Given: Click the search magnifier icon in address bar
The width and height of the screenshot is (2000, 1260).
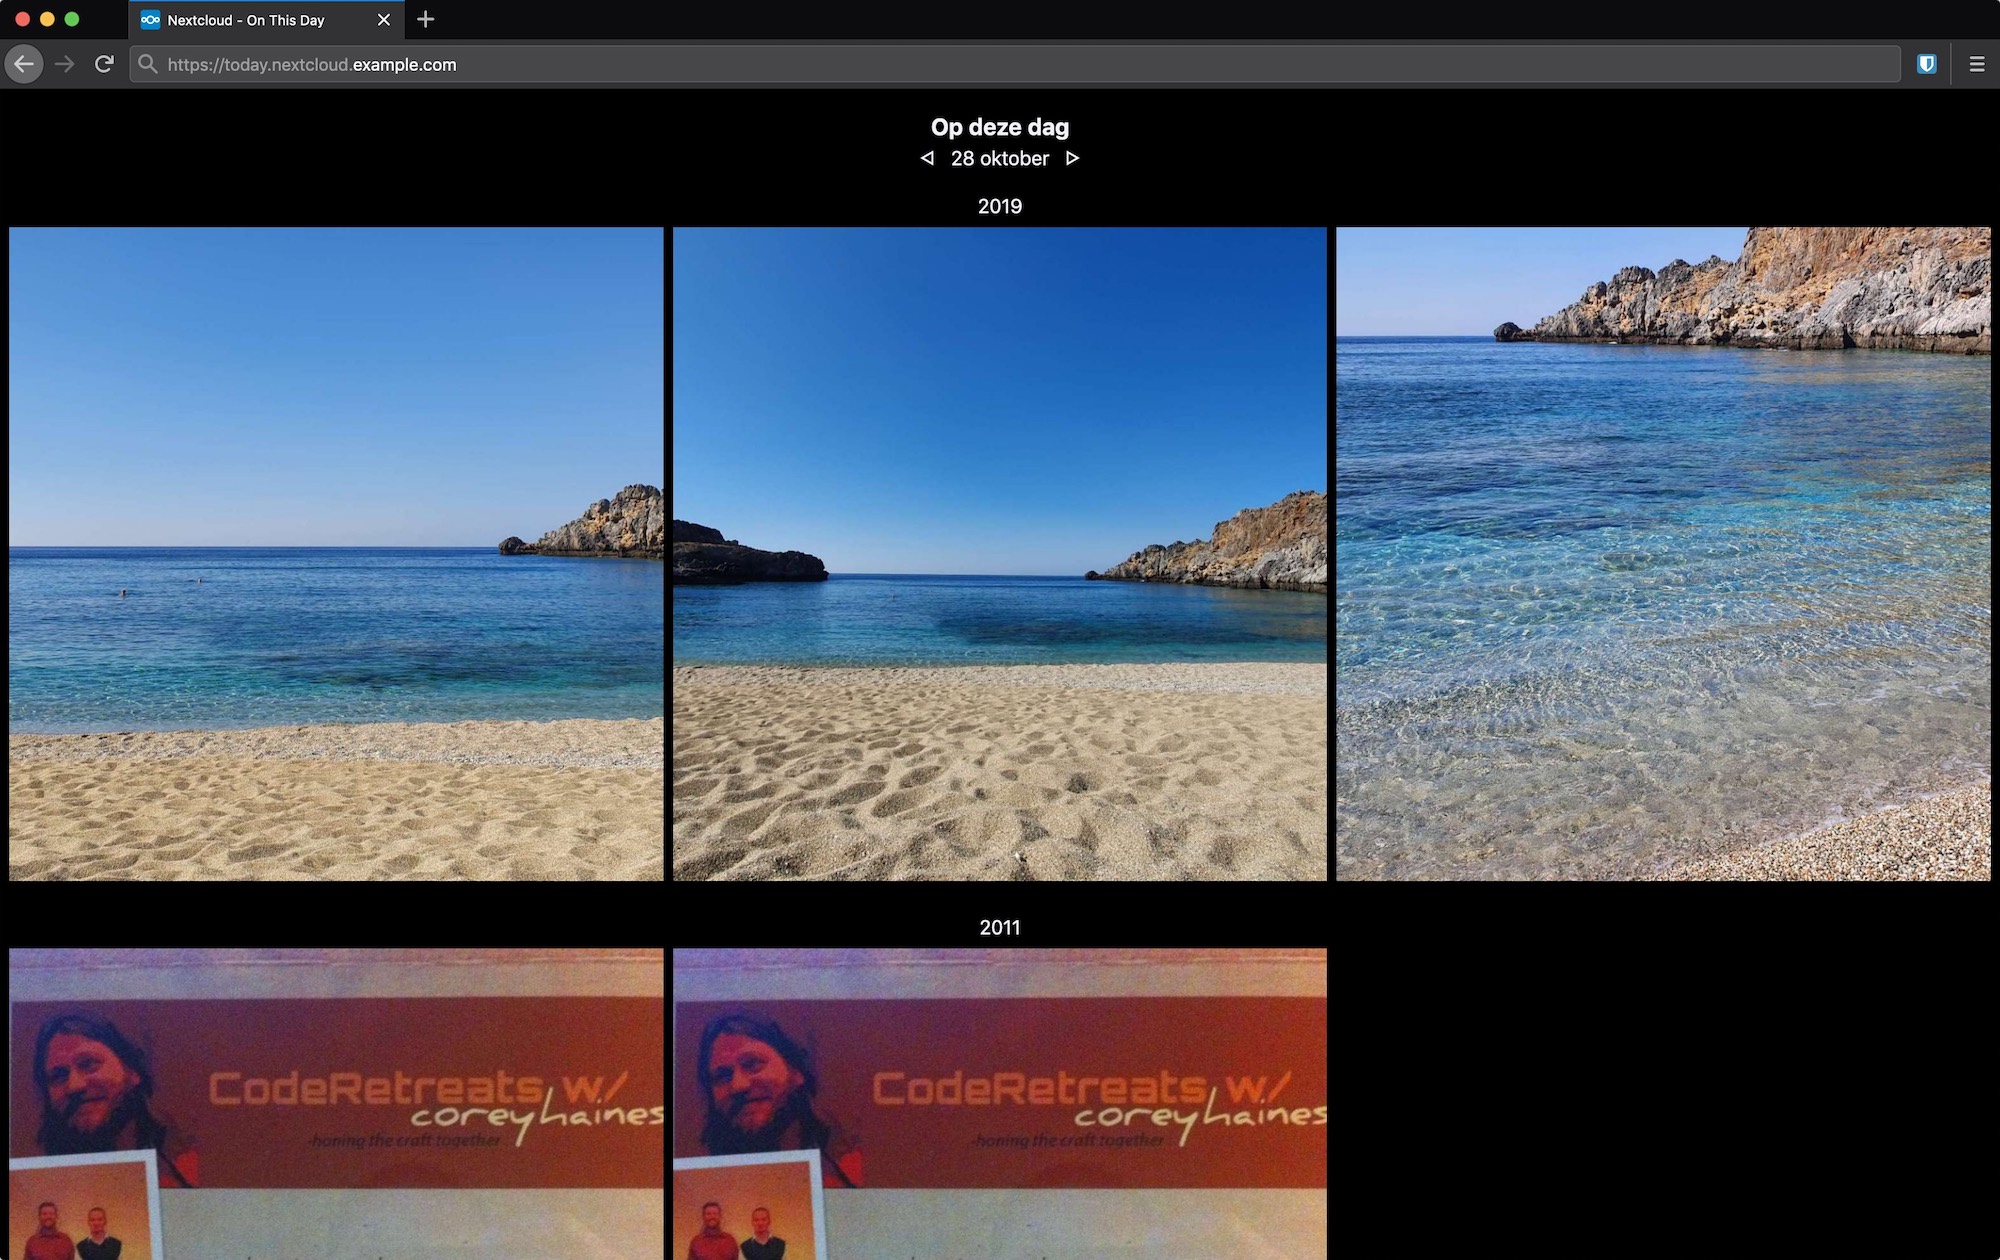Looking at the screenshot, I should click(148, 64).
